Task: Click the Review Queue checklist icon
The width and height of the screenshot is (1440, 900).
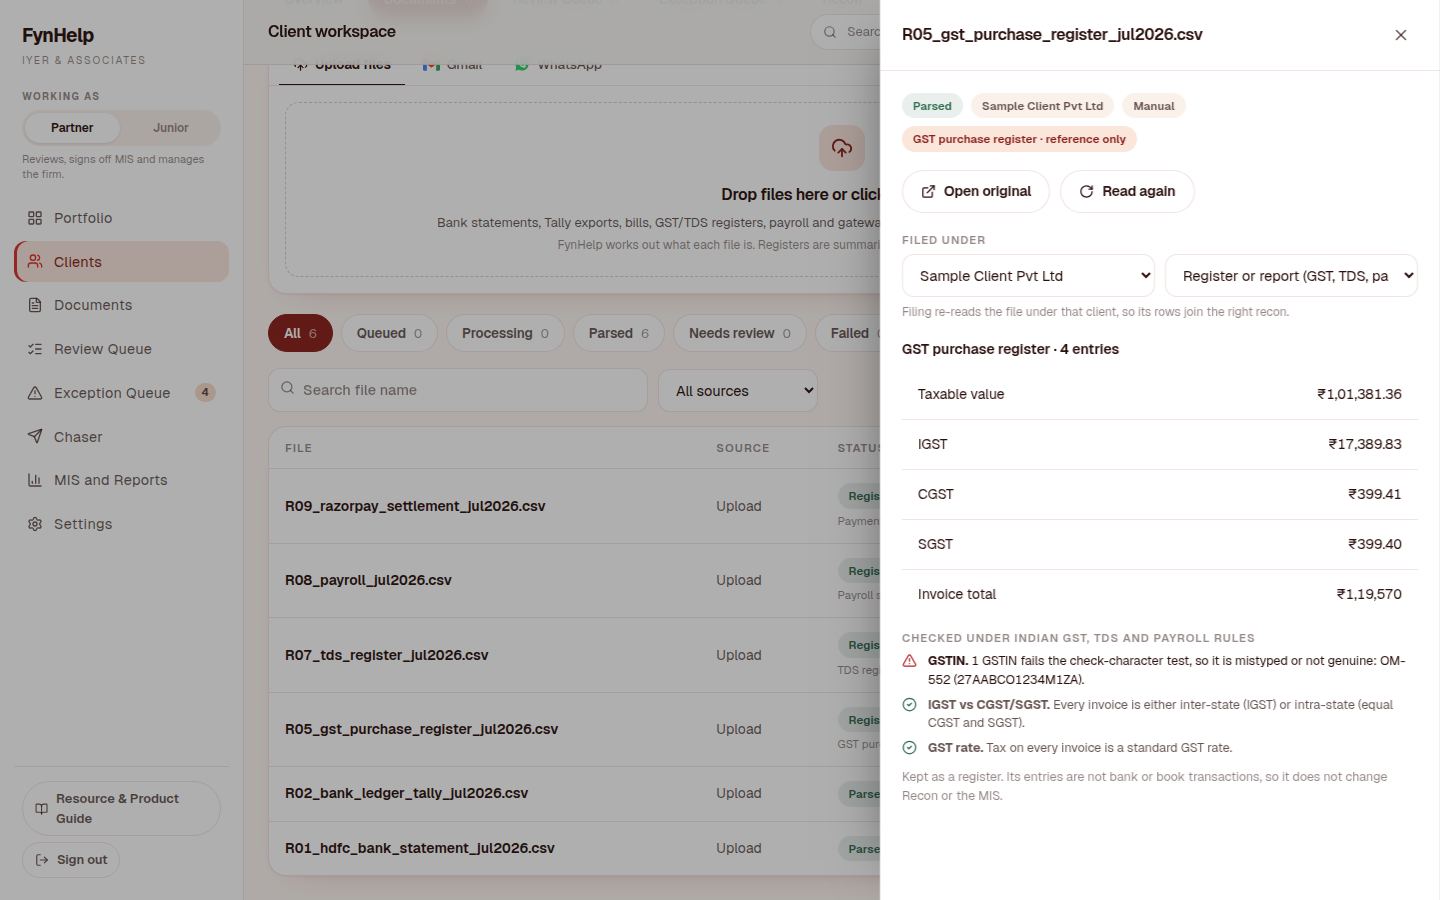Action: click(x=35, y=349)
